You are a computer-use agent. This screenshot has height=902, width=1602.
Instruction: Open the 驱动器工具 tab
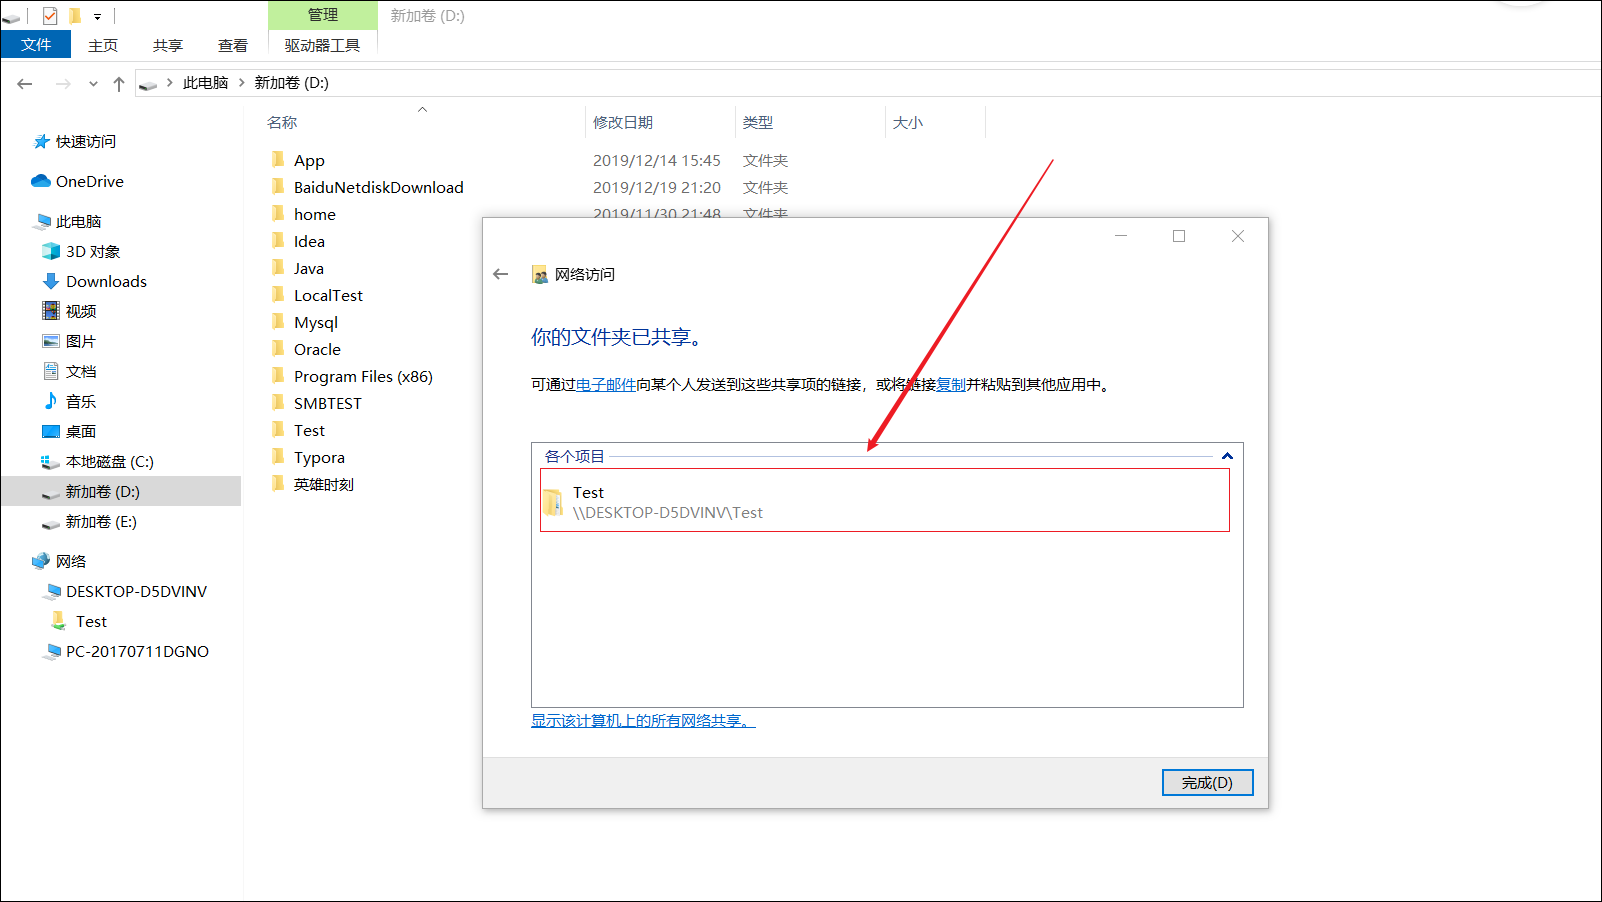(x=322, y=45)
